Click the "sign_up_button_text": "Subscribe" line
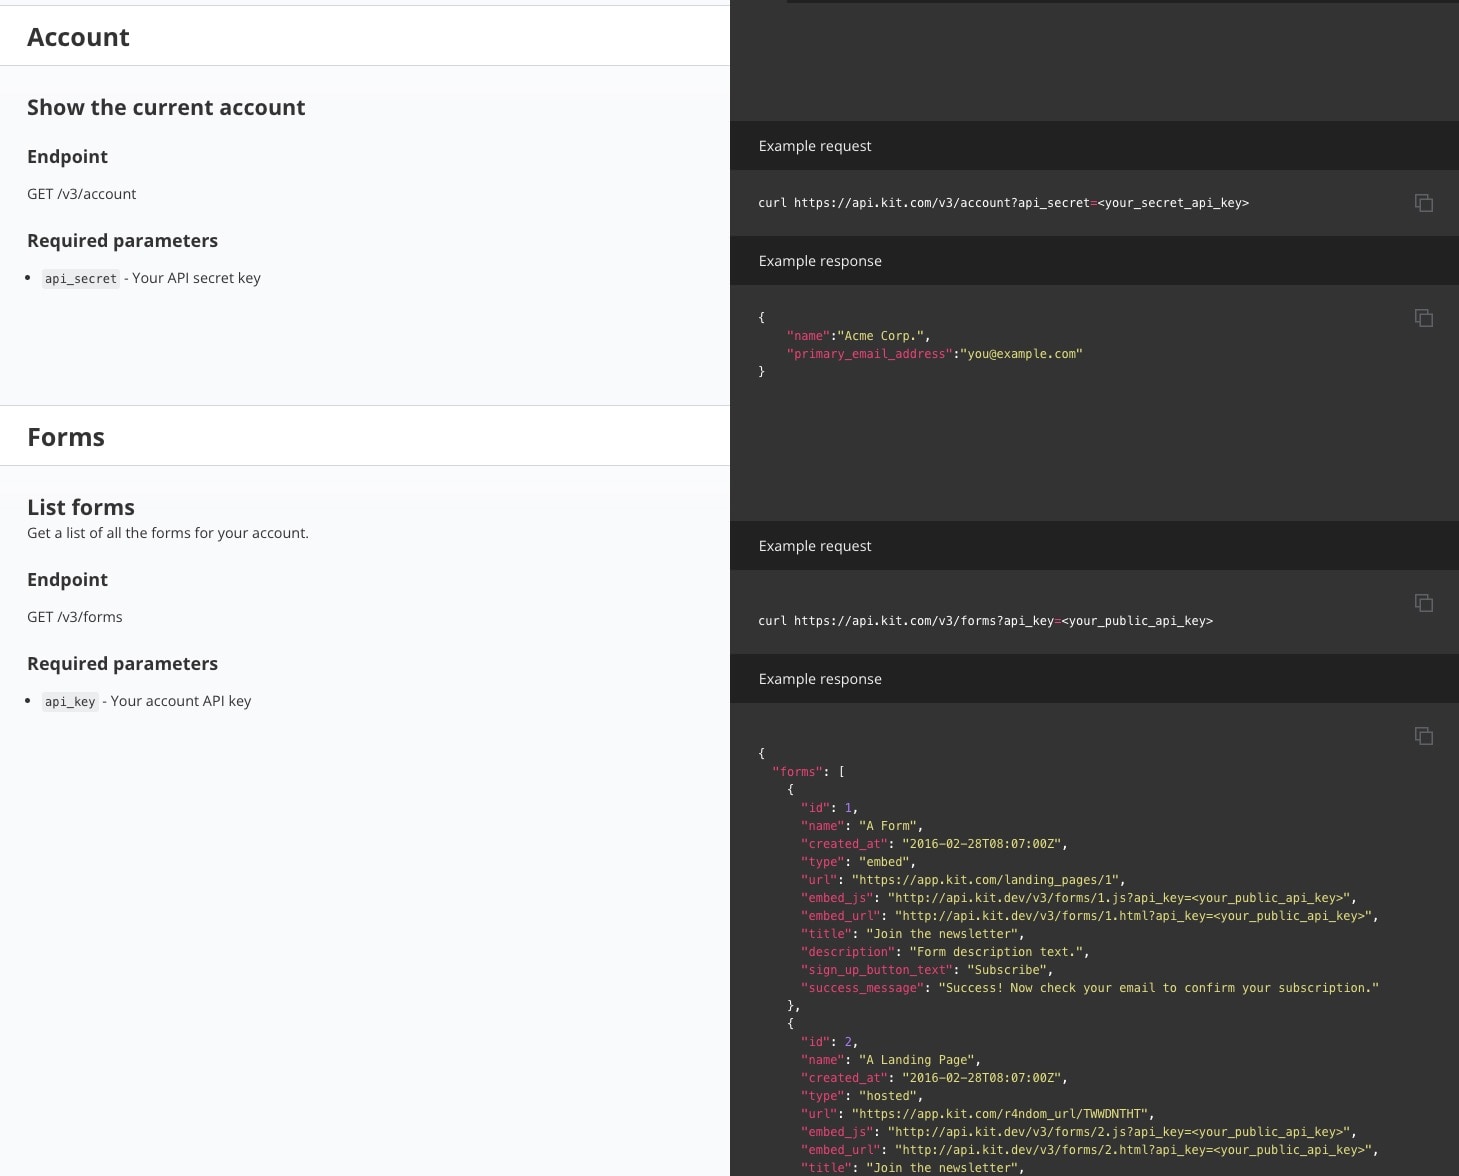The width and height of the screenshot is (1459, 1176). tap(926, 970)
